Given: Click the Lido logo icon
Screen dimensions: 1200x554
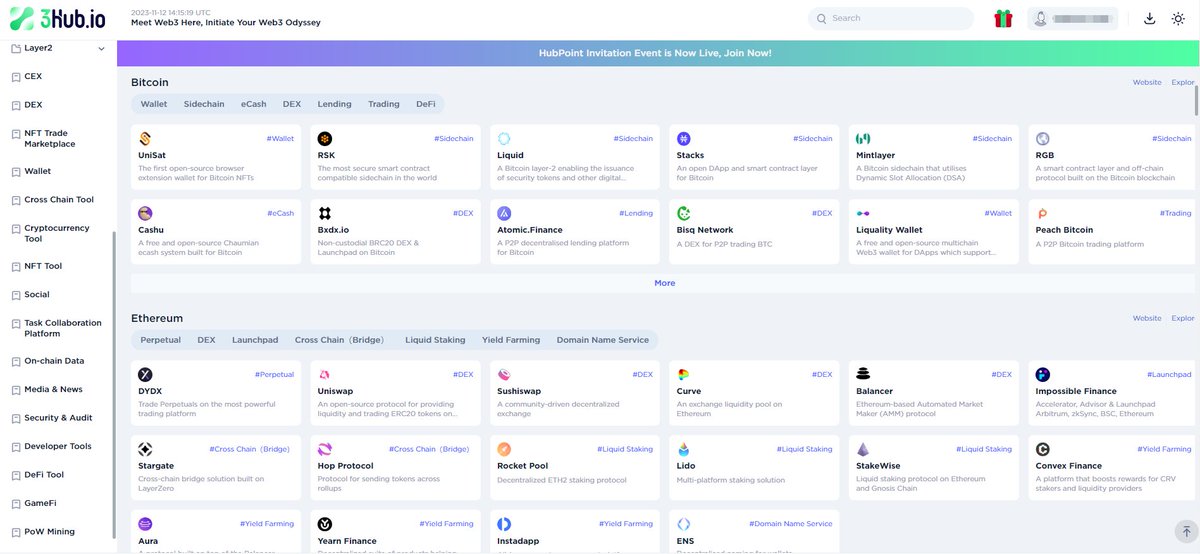Looking at the screenshot, I should pyautogui.click(x=684, y=450).
